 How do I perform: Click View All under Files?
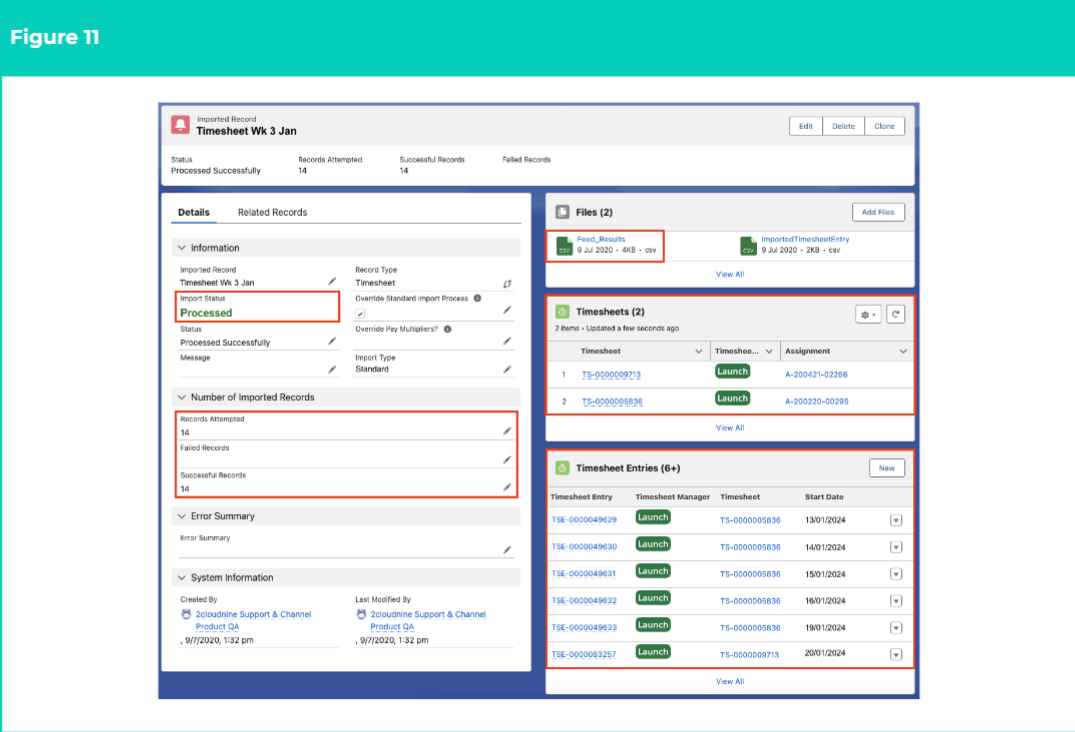click(729, 274)
